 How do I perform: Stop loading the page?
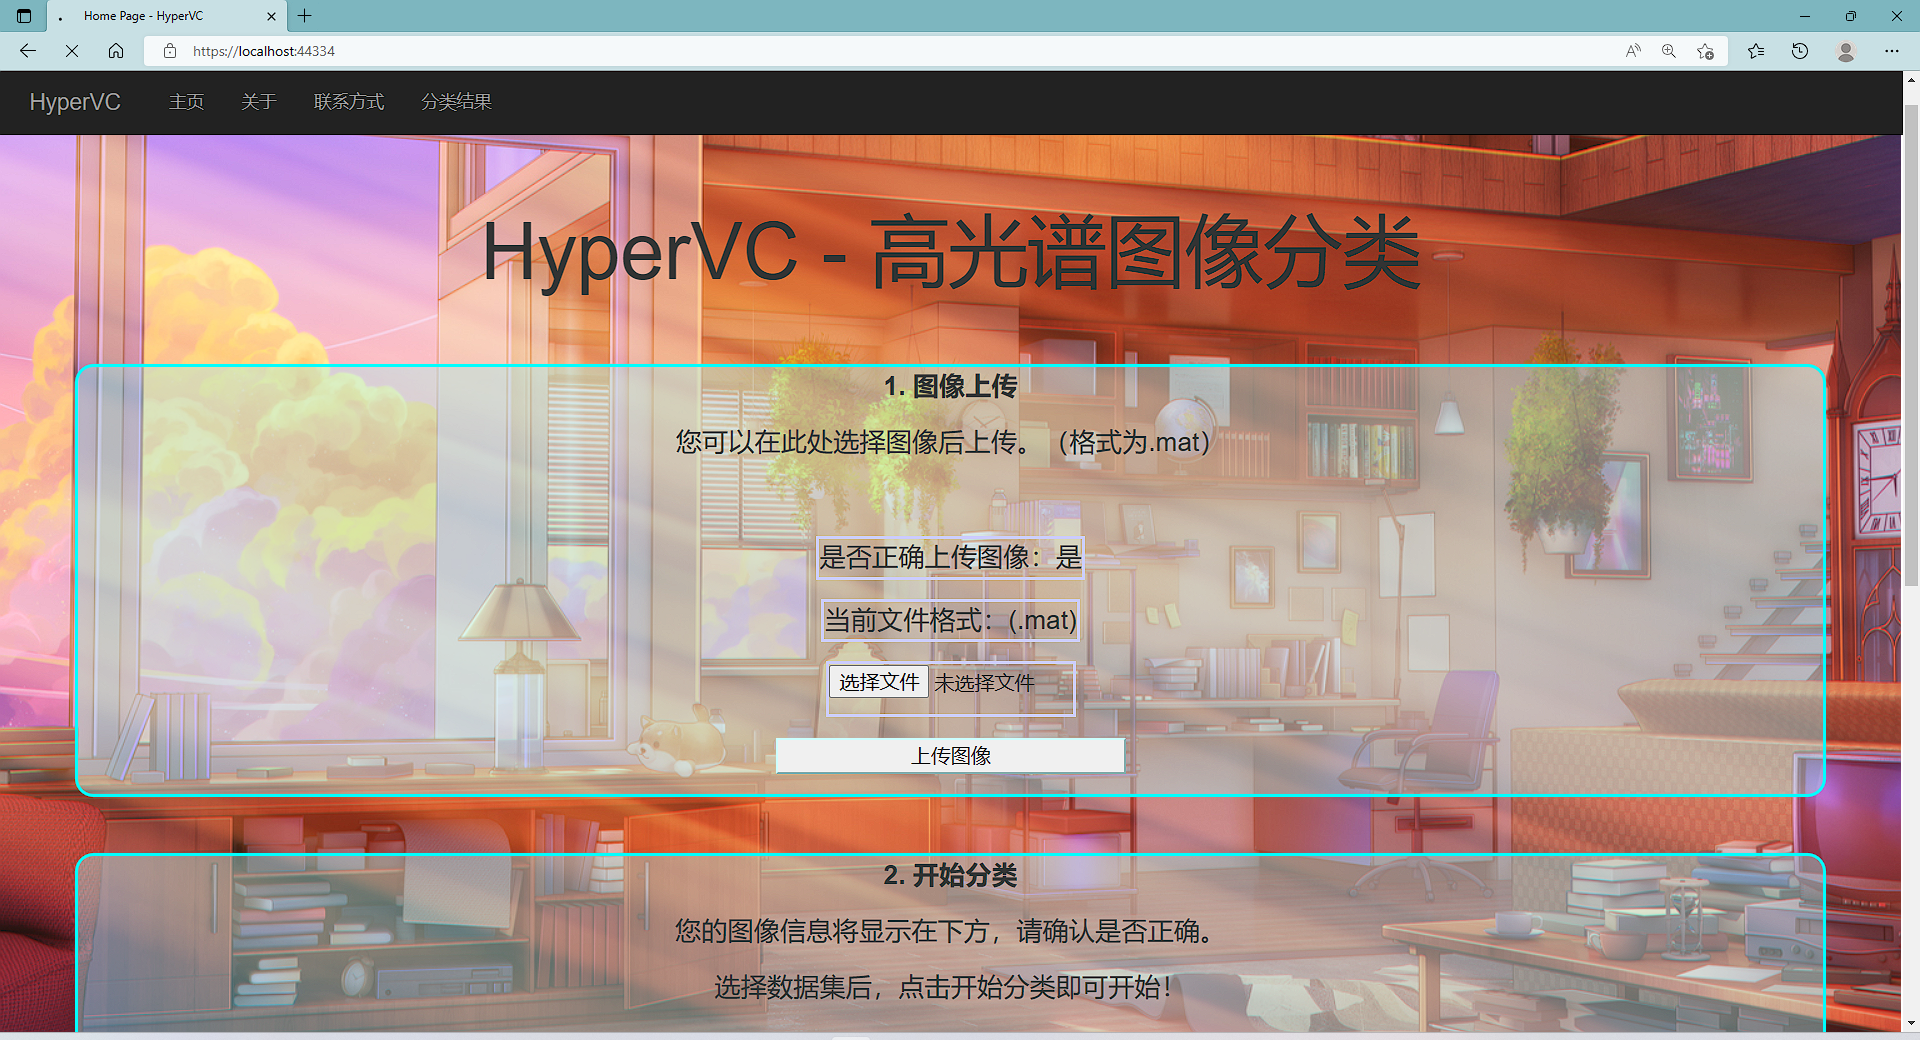pos(72,51)
